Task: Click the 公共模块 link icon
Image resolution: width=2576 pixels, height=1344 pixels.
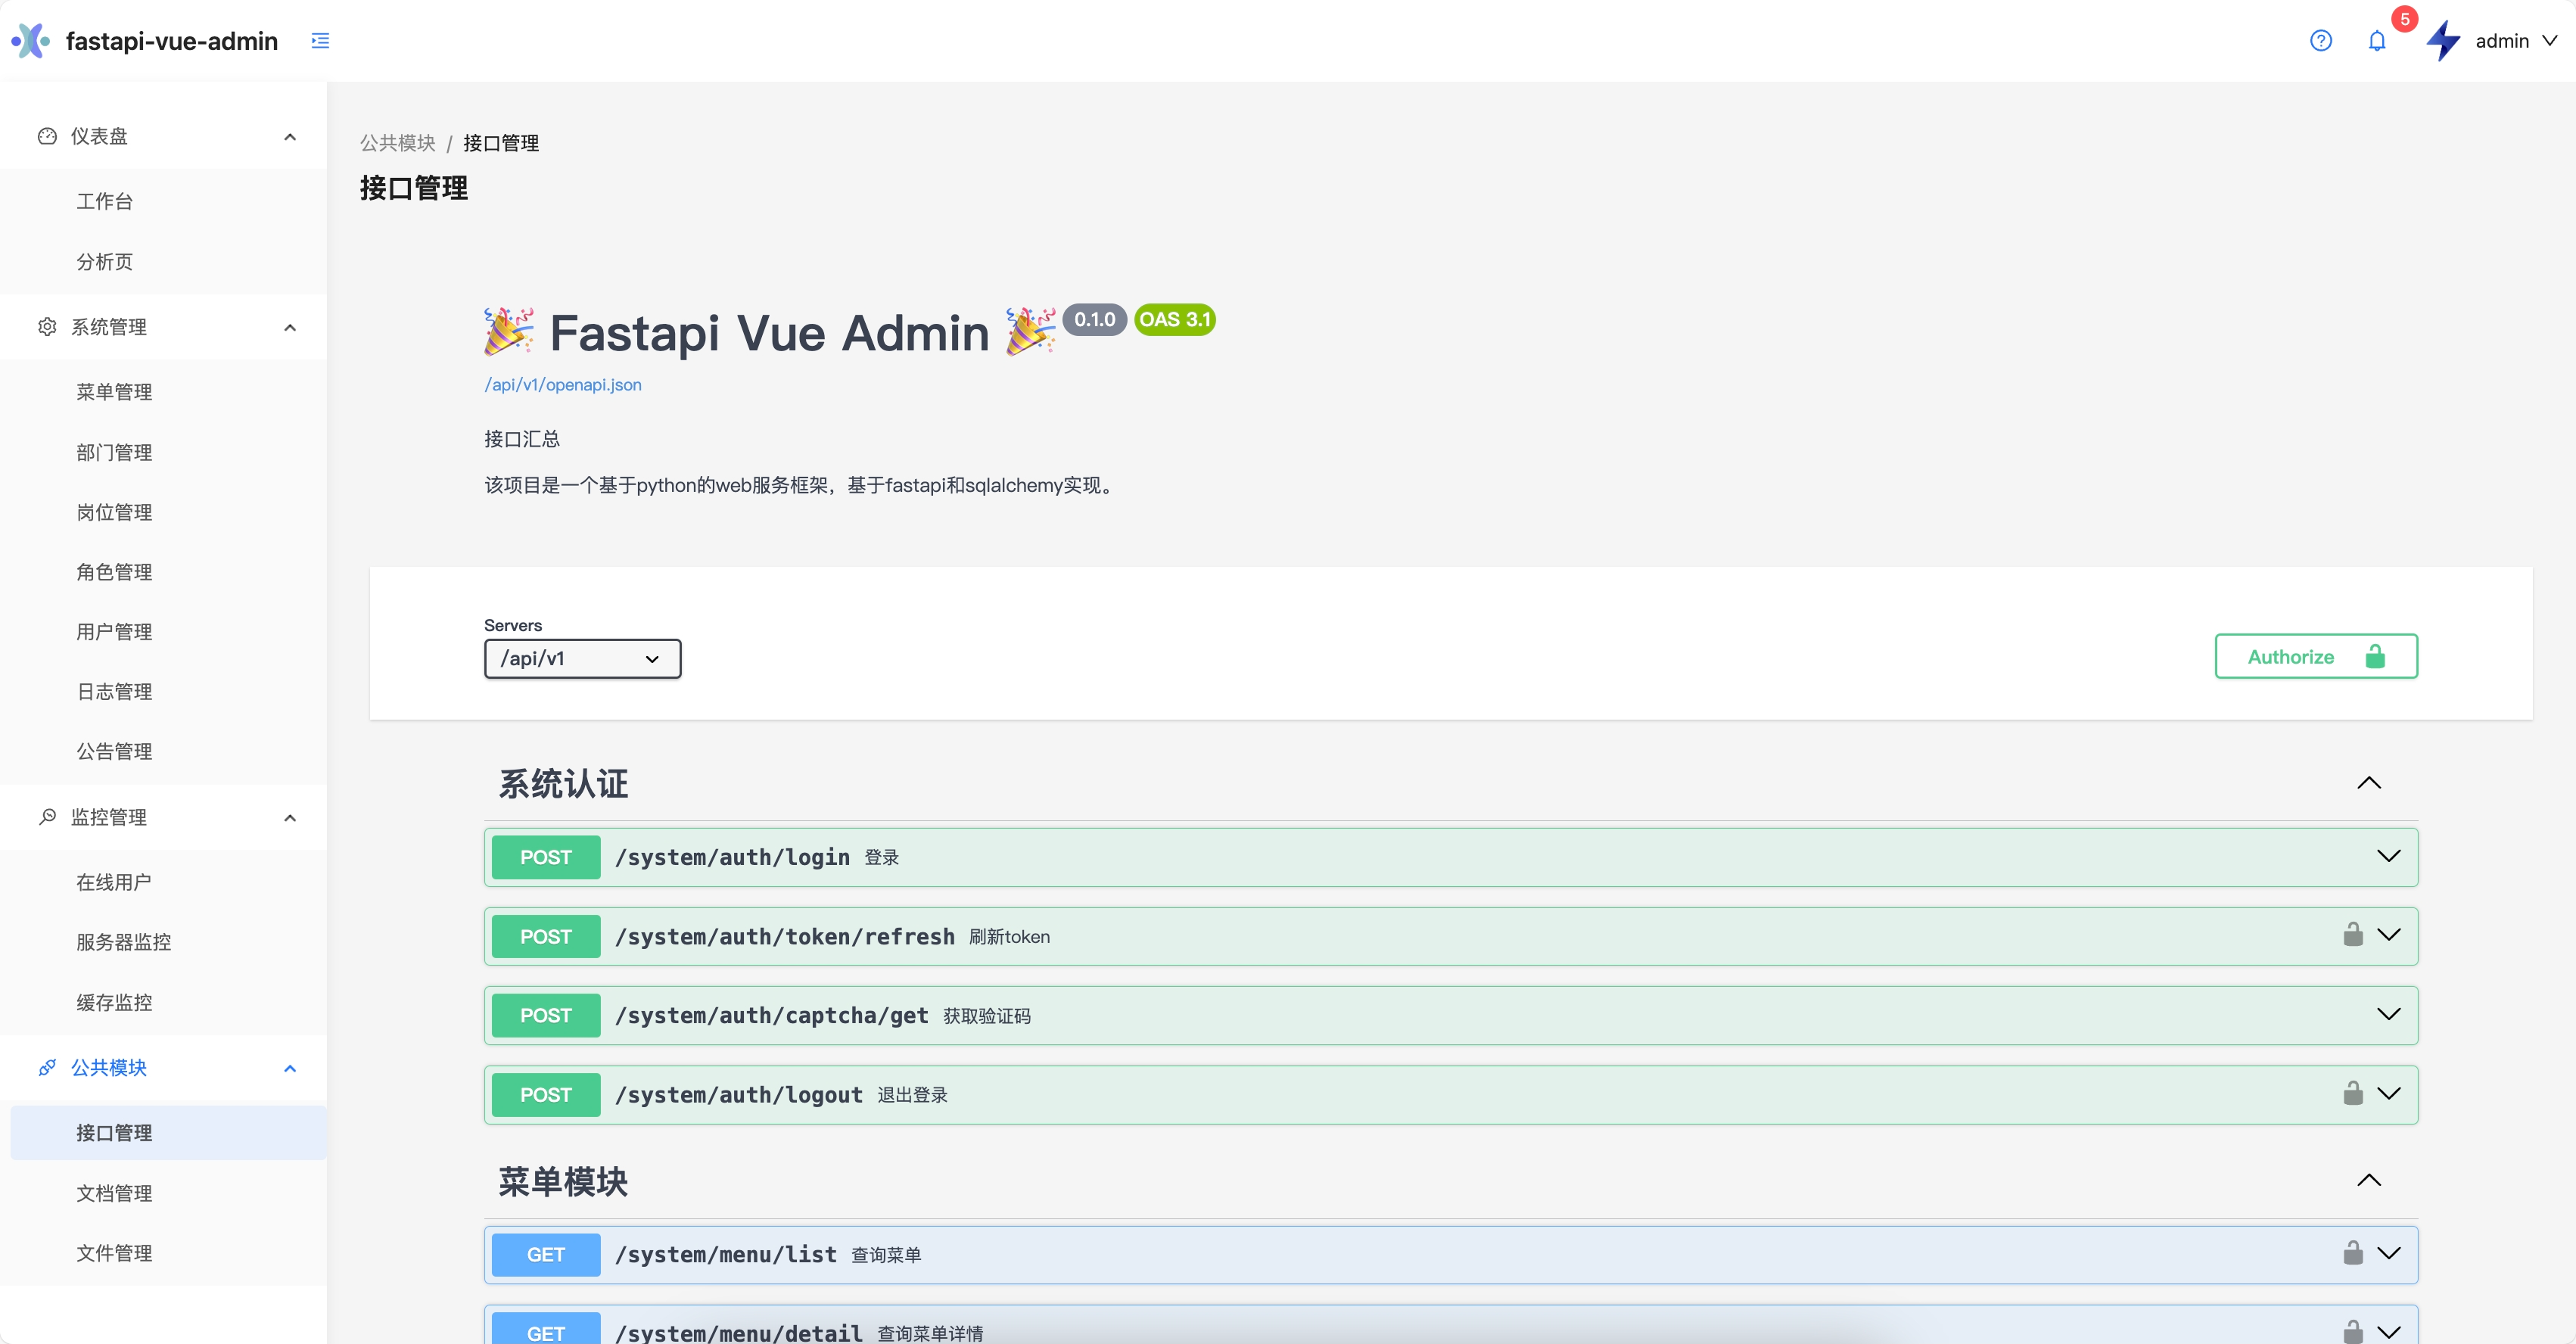Action: point(47,1068)
